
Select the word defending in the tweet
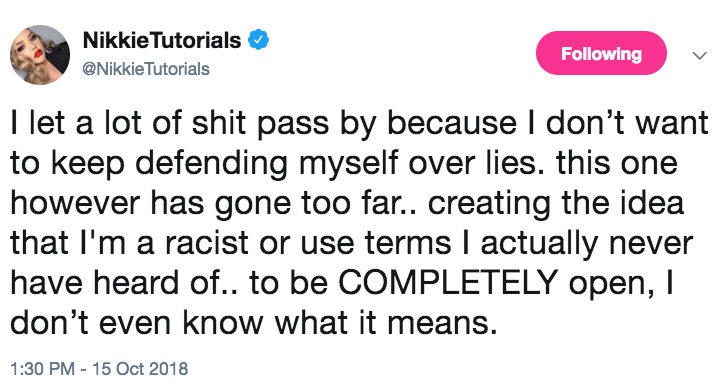[212, 163]
